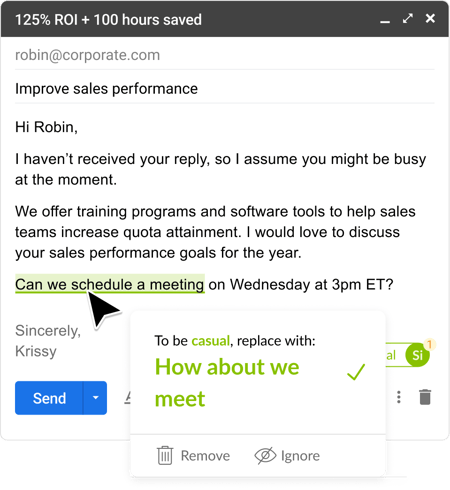Screen dimensions: 450x490
Task: Click the robin@corporate.com recipient field
Action: click(225, 55)
